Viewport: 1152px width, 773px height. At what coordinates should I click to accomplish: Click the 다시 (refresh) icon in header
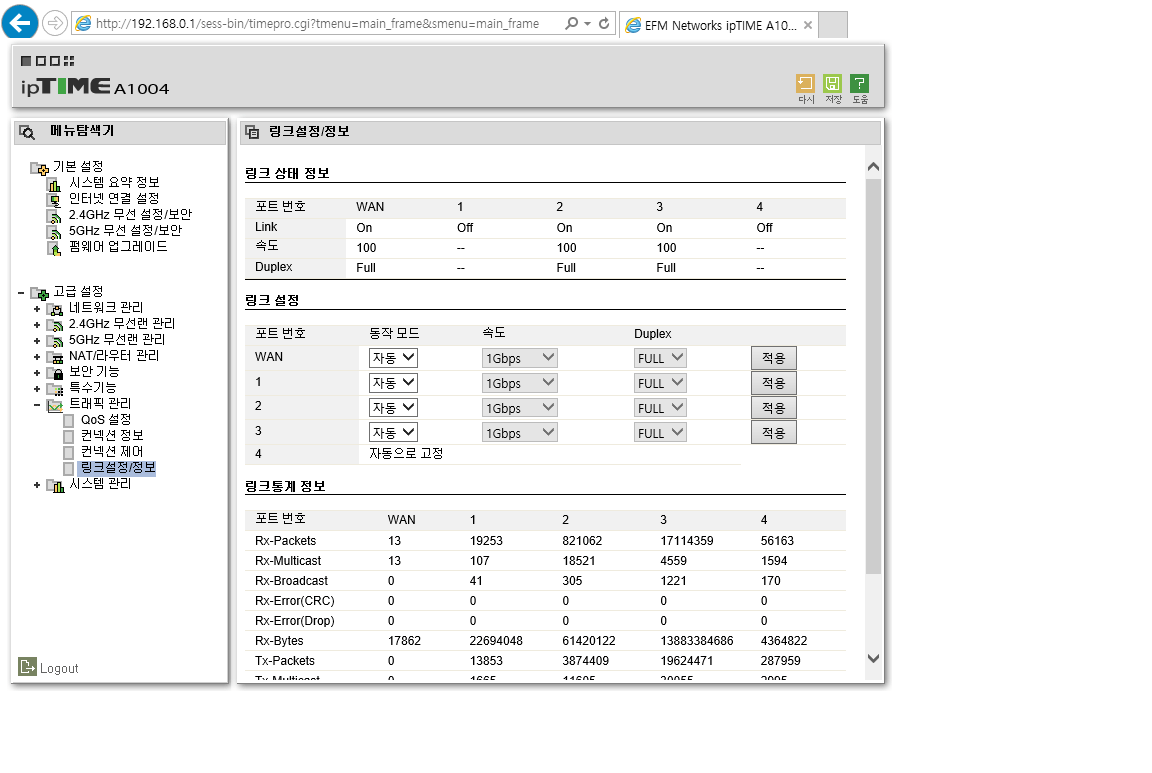(x=805, y=83)
